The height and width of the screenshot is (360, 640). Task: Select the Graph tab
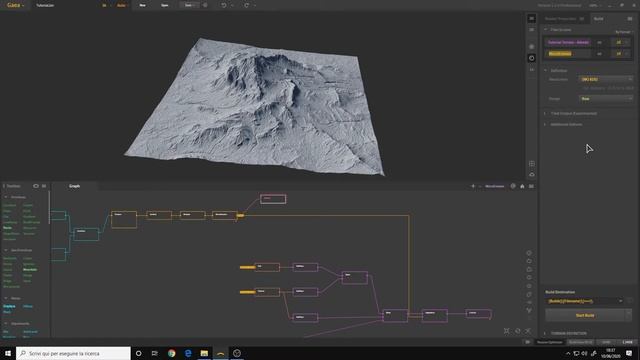[74, 186]
